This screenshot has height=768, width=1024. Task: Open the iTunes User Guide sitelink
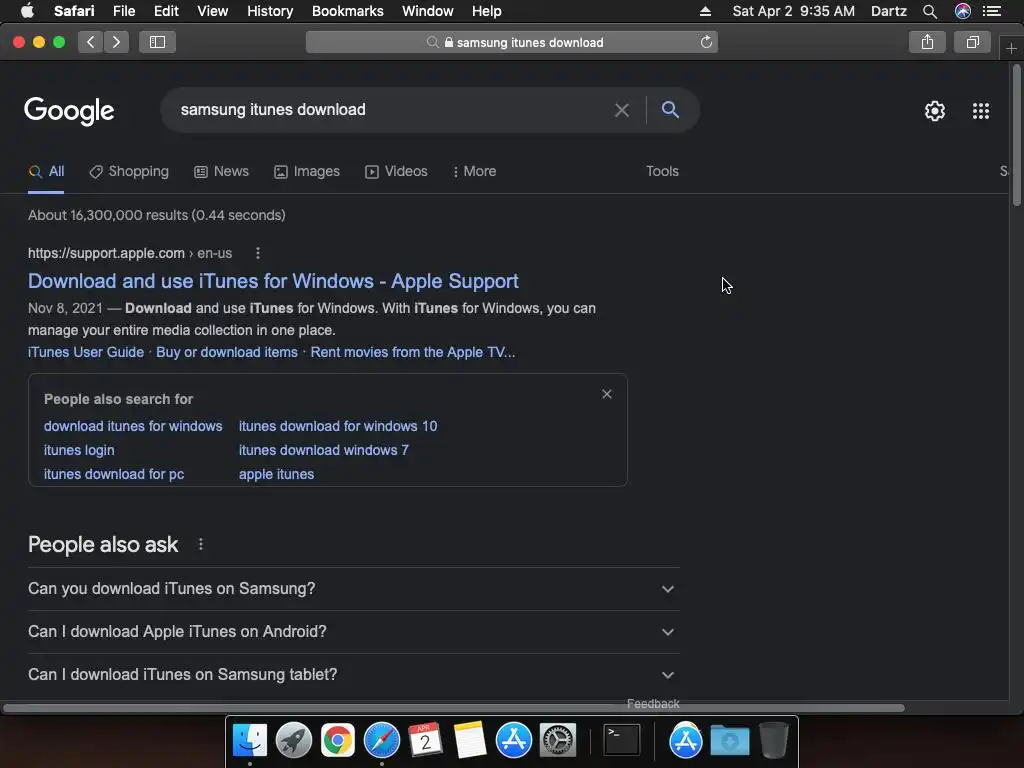pos(86,352)
